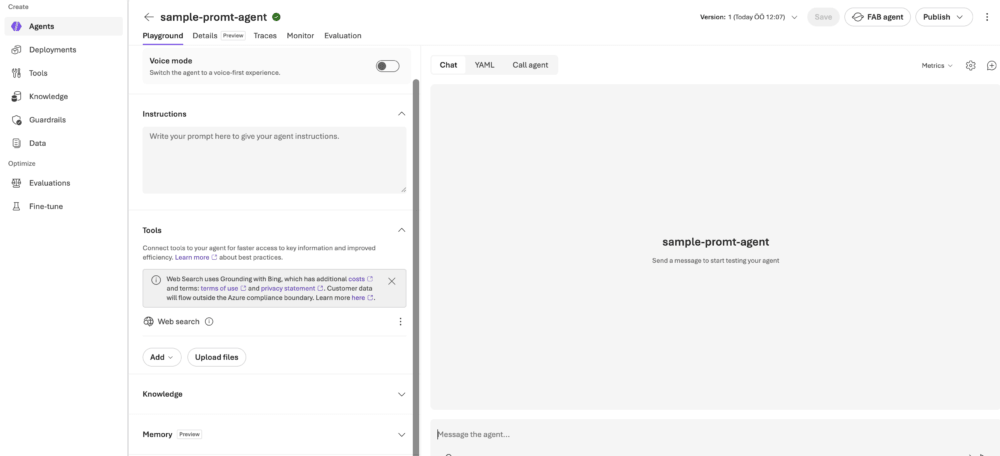The image size is (1000, 456).
Task: Switch to the Traces tab
Action: click(x=265, y=36)
